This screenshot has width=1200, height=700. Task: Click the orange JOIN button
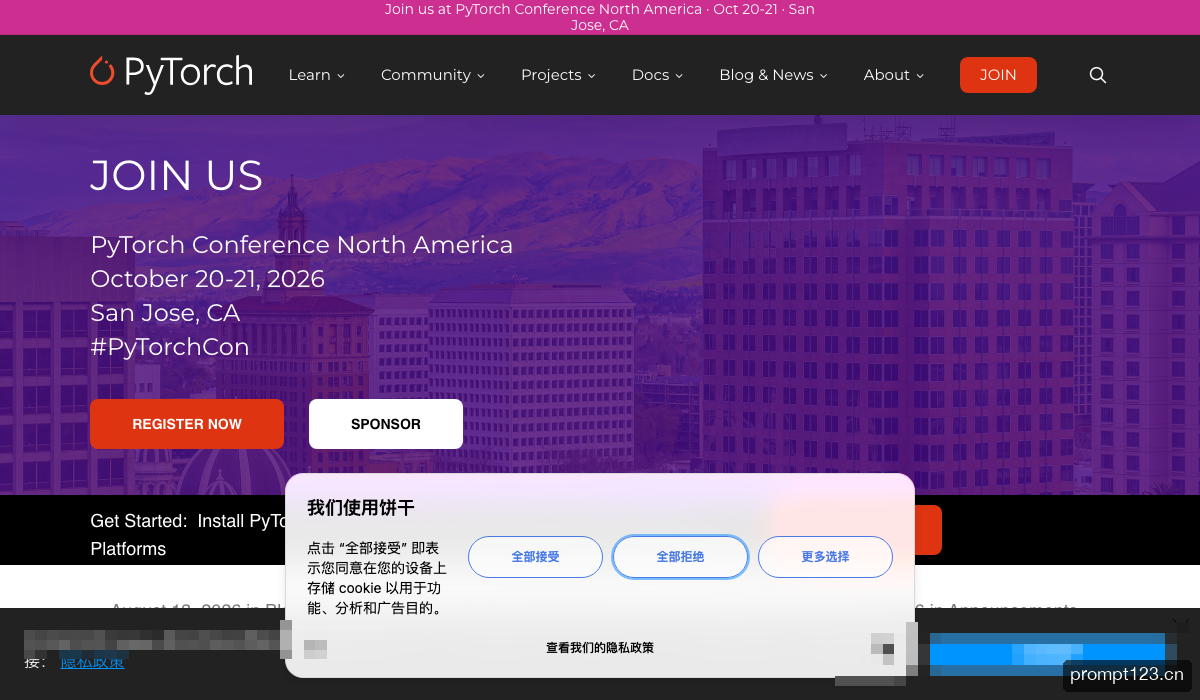pos(998,75)
